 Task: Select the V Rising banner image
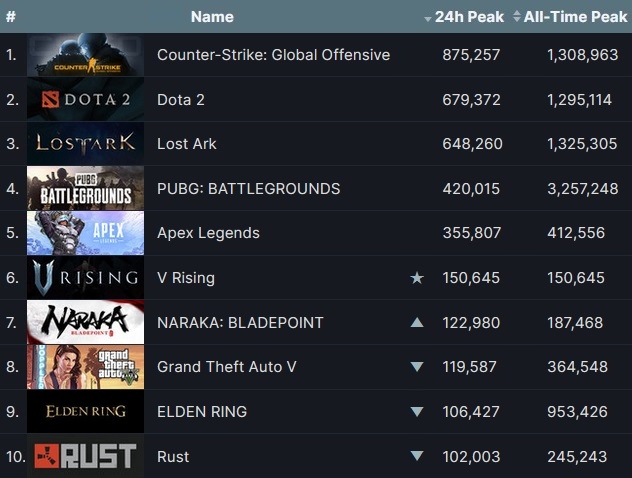pyautogui.click(x=85, y=278)
